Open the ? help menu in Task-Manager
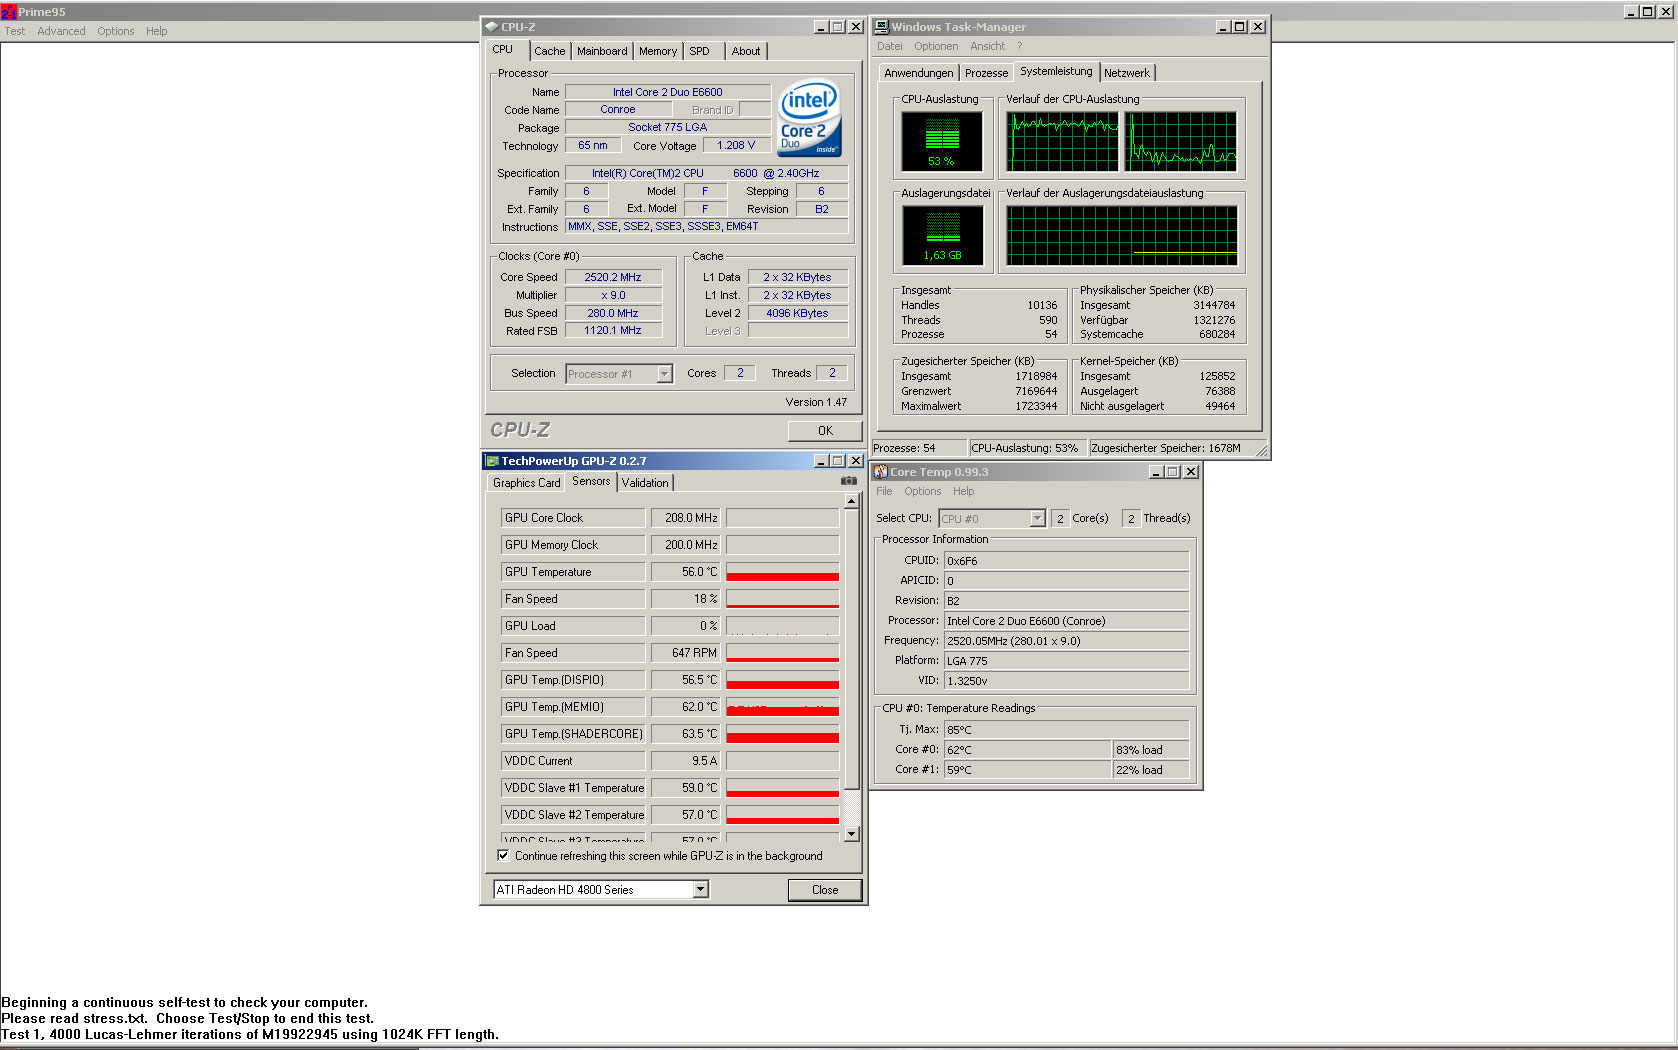This screenshot has height=1050, width=1678. (1020, 46)
